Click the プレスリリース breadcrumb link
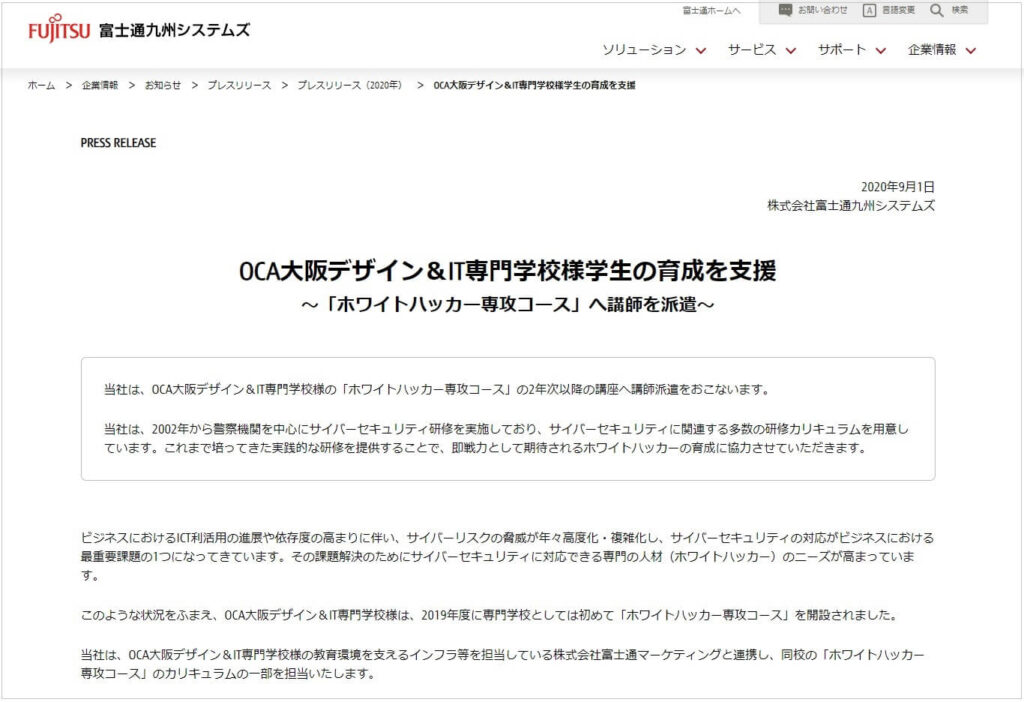 coord(239,85)
